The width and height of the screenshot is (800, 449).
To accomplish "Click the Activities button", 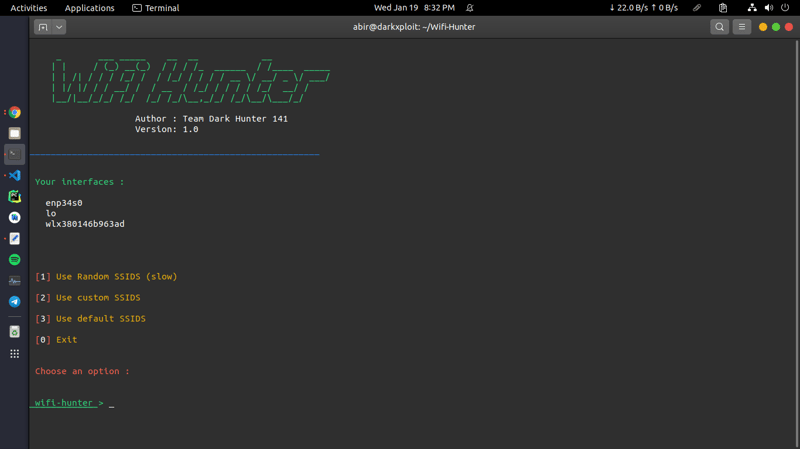I will (29, 8).
